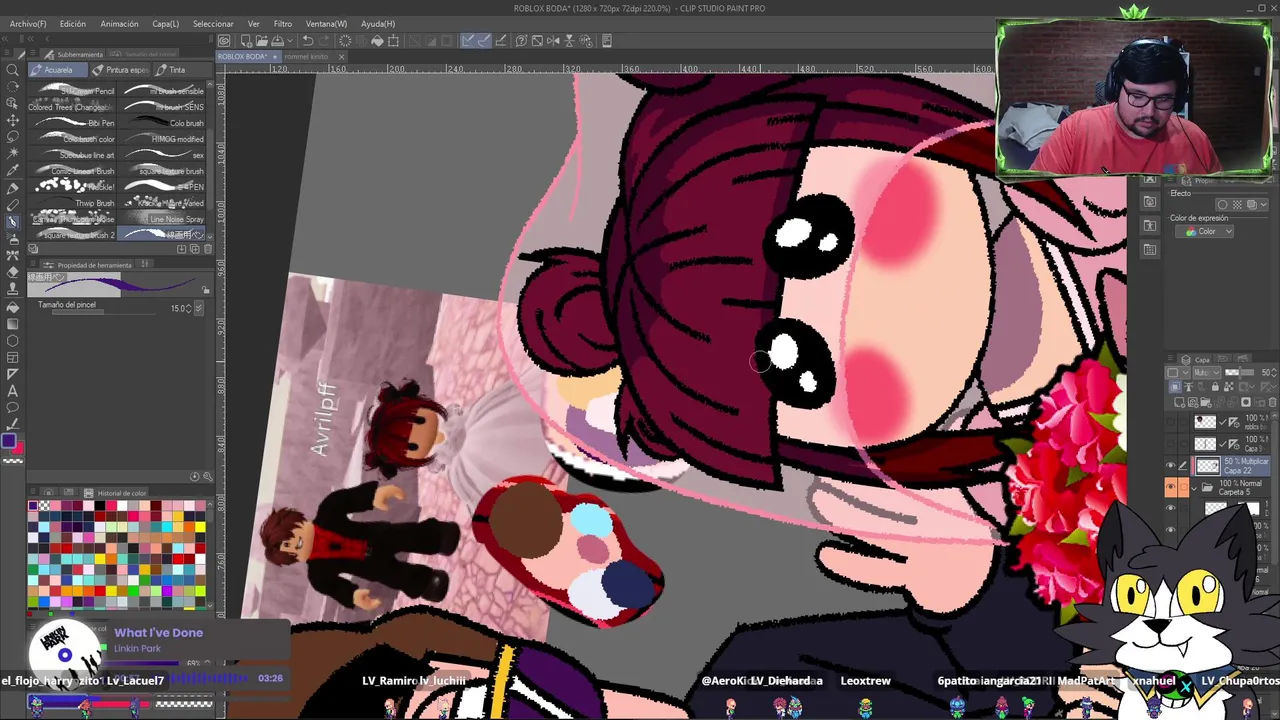Open the Color de expresión dropdown
1280x720 pixels.
tap(1204, 231)
